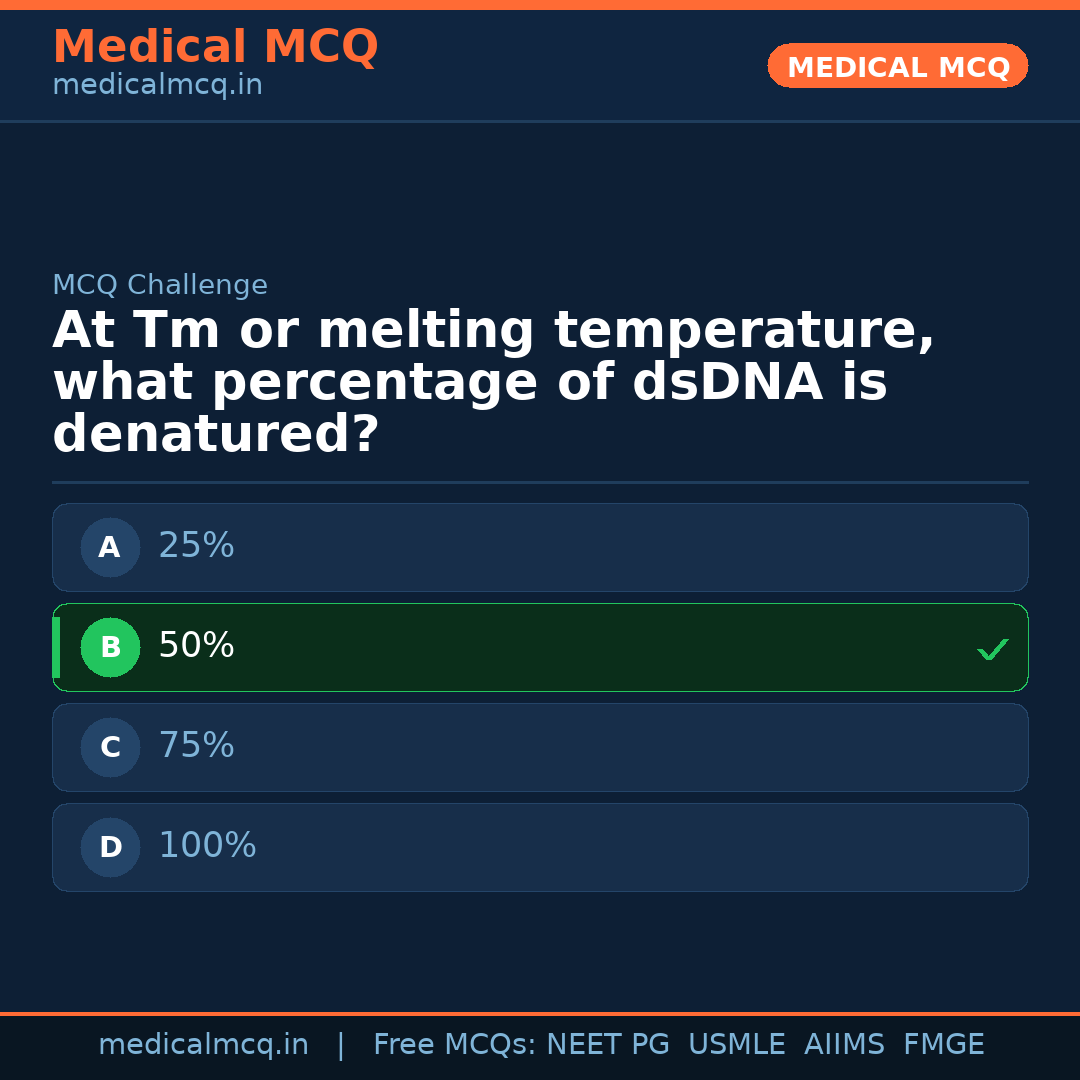Open medicalmcq.in link in the footer
This screenshot has height=1080, width=1080.
(203, 1045)
